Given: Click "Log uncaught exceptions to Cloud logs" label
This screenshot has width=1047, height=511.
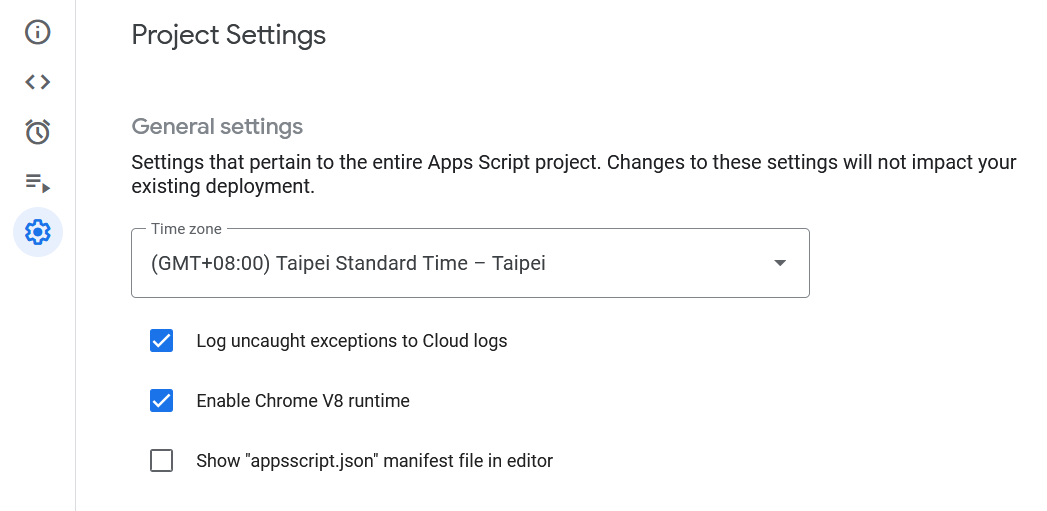Looking at the screenshot, I should (x=352, y=341).
